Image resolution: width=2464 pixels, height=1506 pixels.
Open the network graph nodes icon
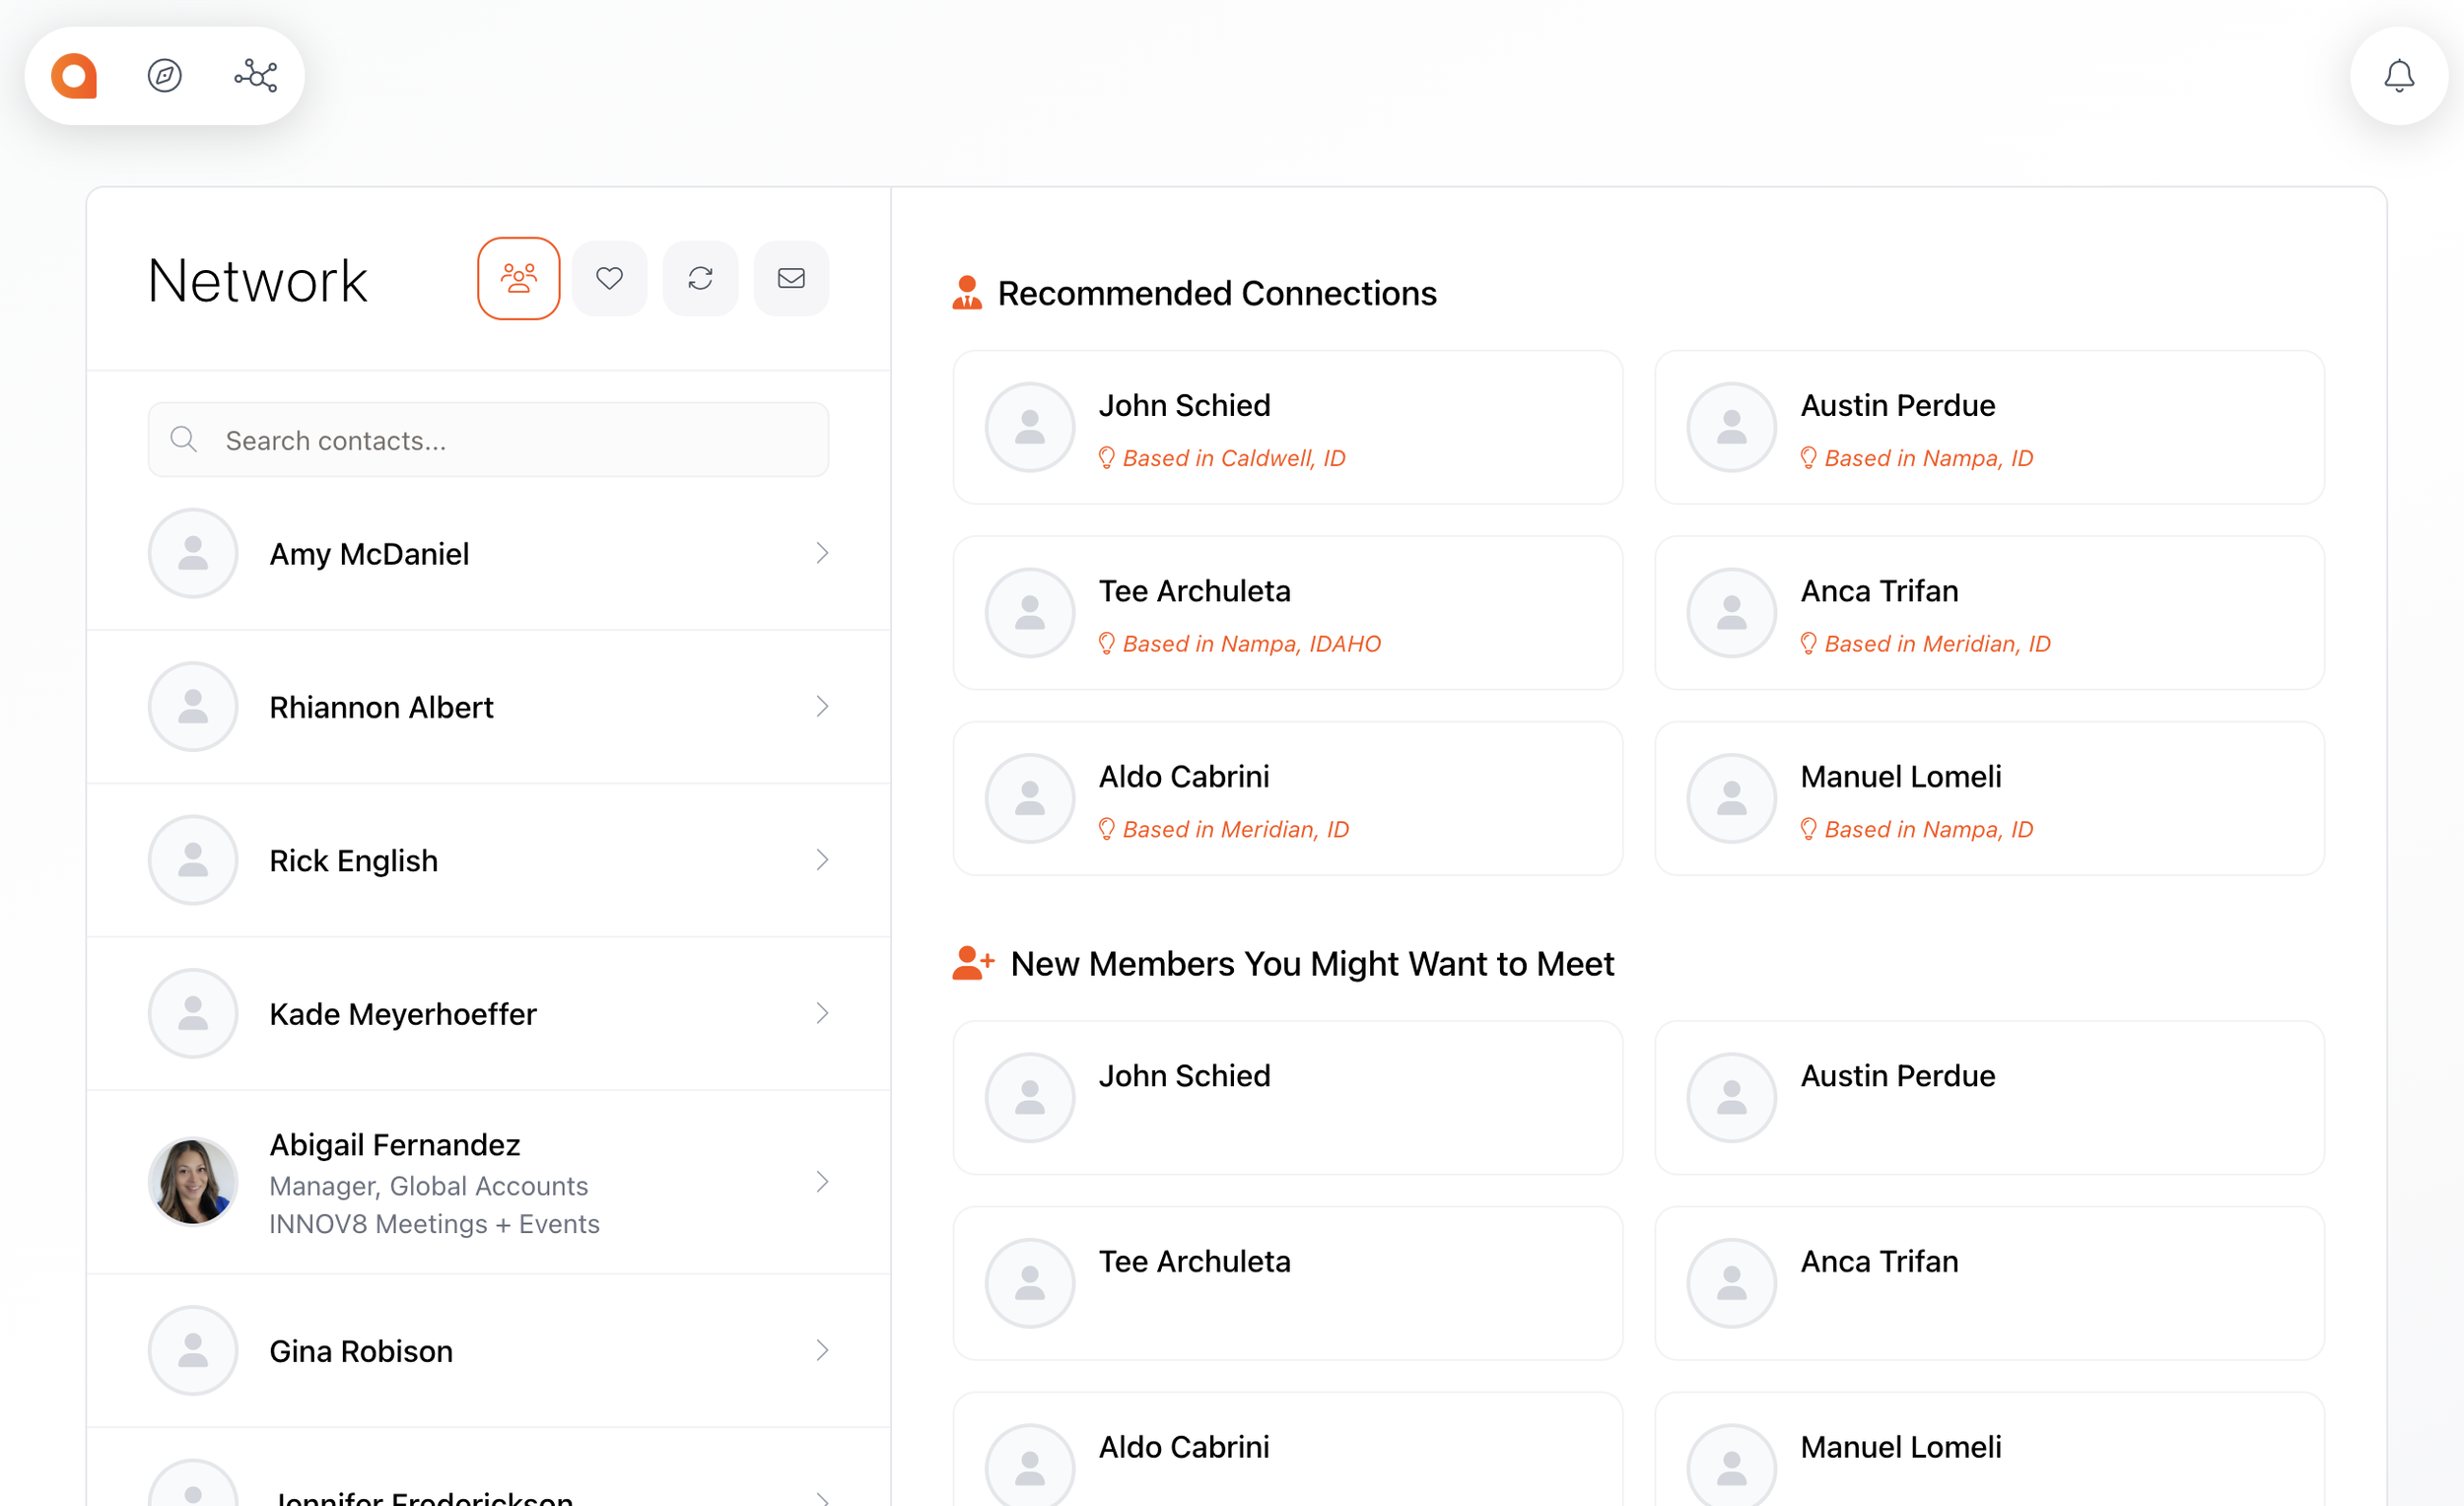[x=256, y=76]
